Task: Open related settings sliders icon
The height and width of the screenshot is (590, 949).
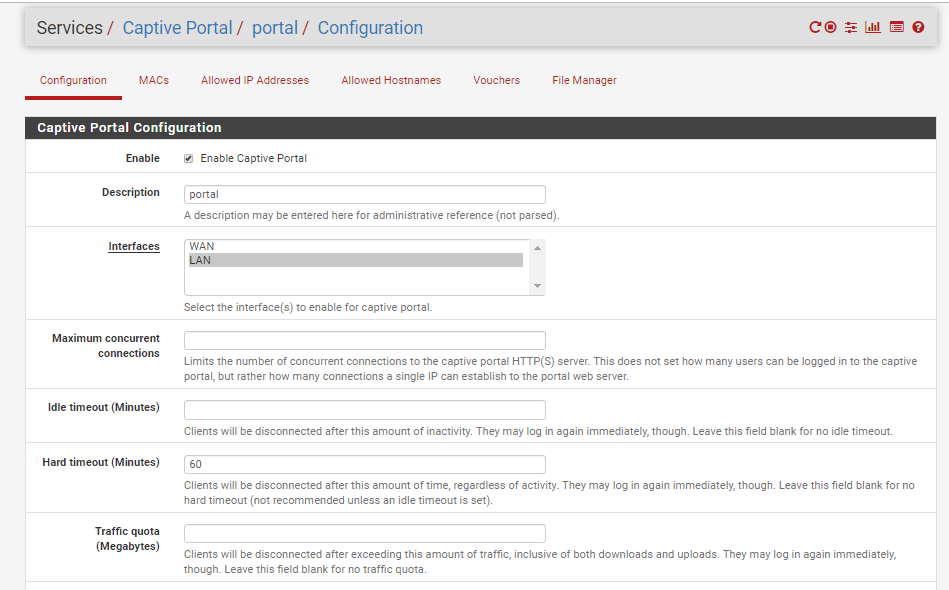Action: tap(851, 27)
